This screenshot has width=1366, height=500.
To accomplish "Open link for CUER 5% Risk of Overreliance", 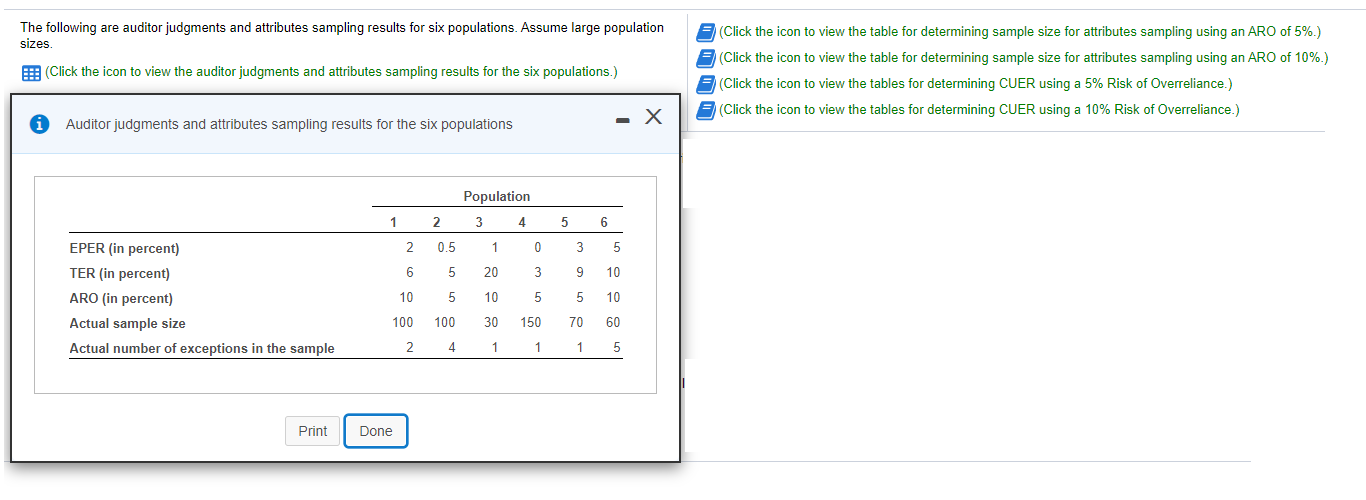I will click(x=976, y=84).
